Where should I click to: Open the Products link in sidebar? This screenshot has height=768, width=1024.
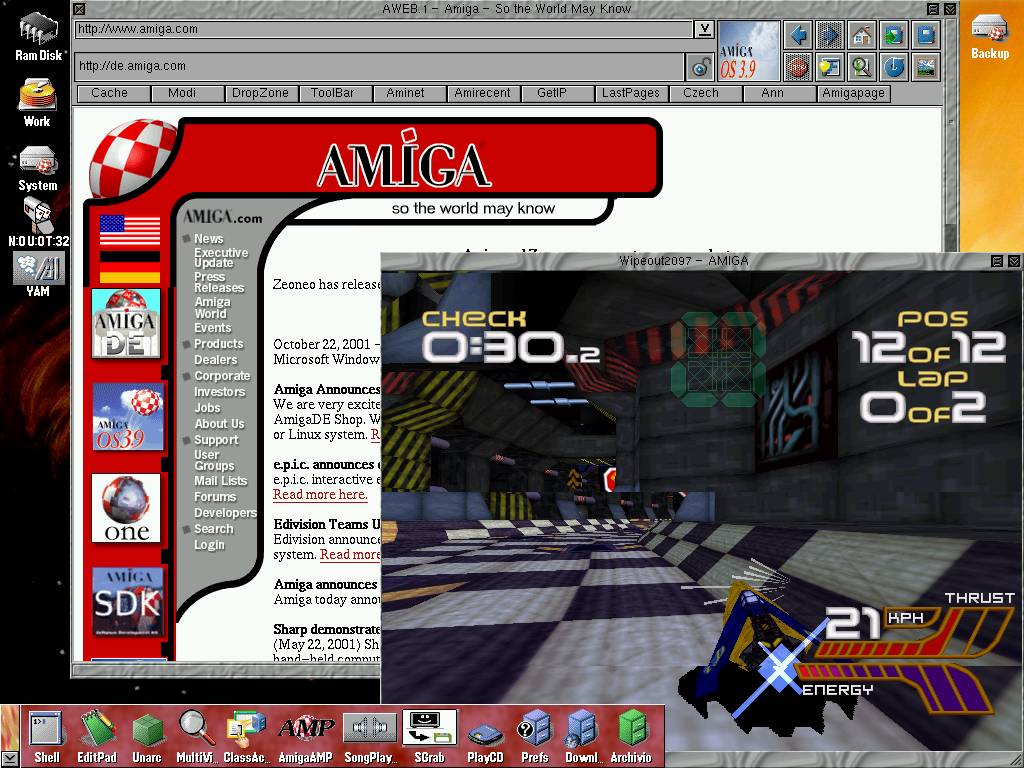[218, 344]
